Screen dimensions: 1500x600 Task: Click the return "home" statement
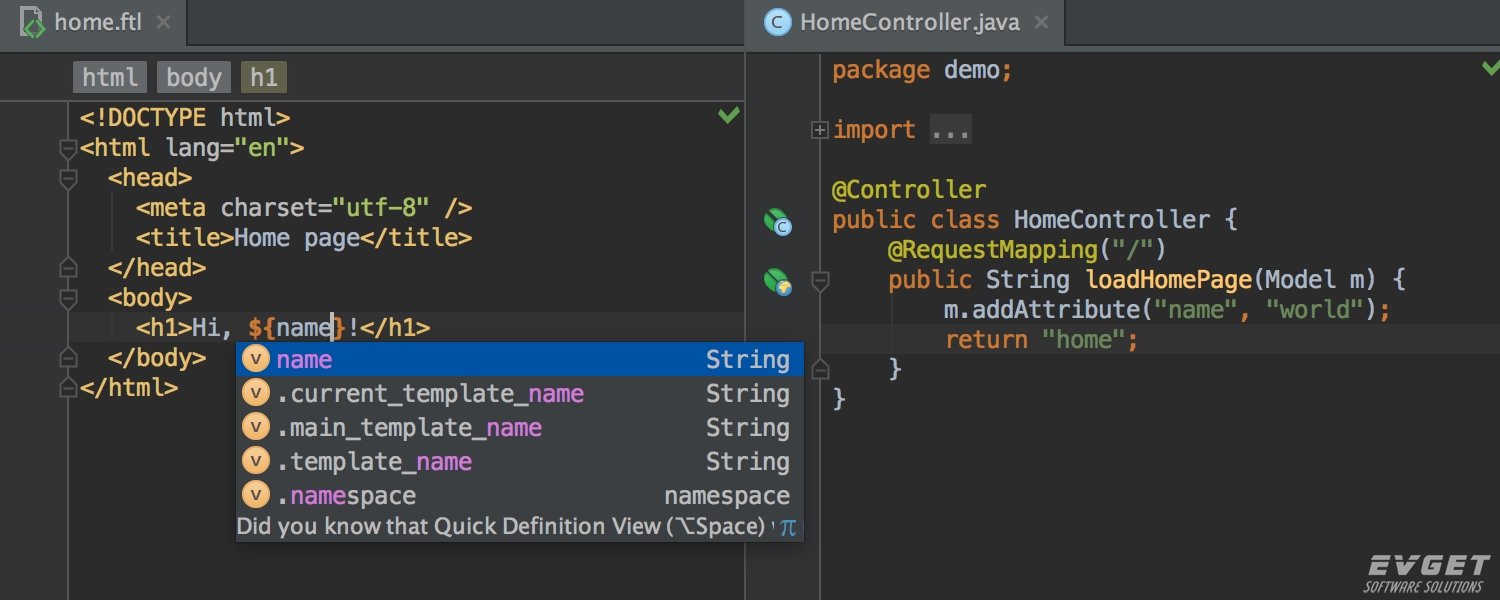[x=1042, y=340]
